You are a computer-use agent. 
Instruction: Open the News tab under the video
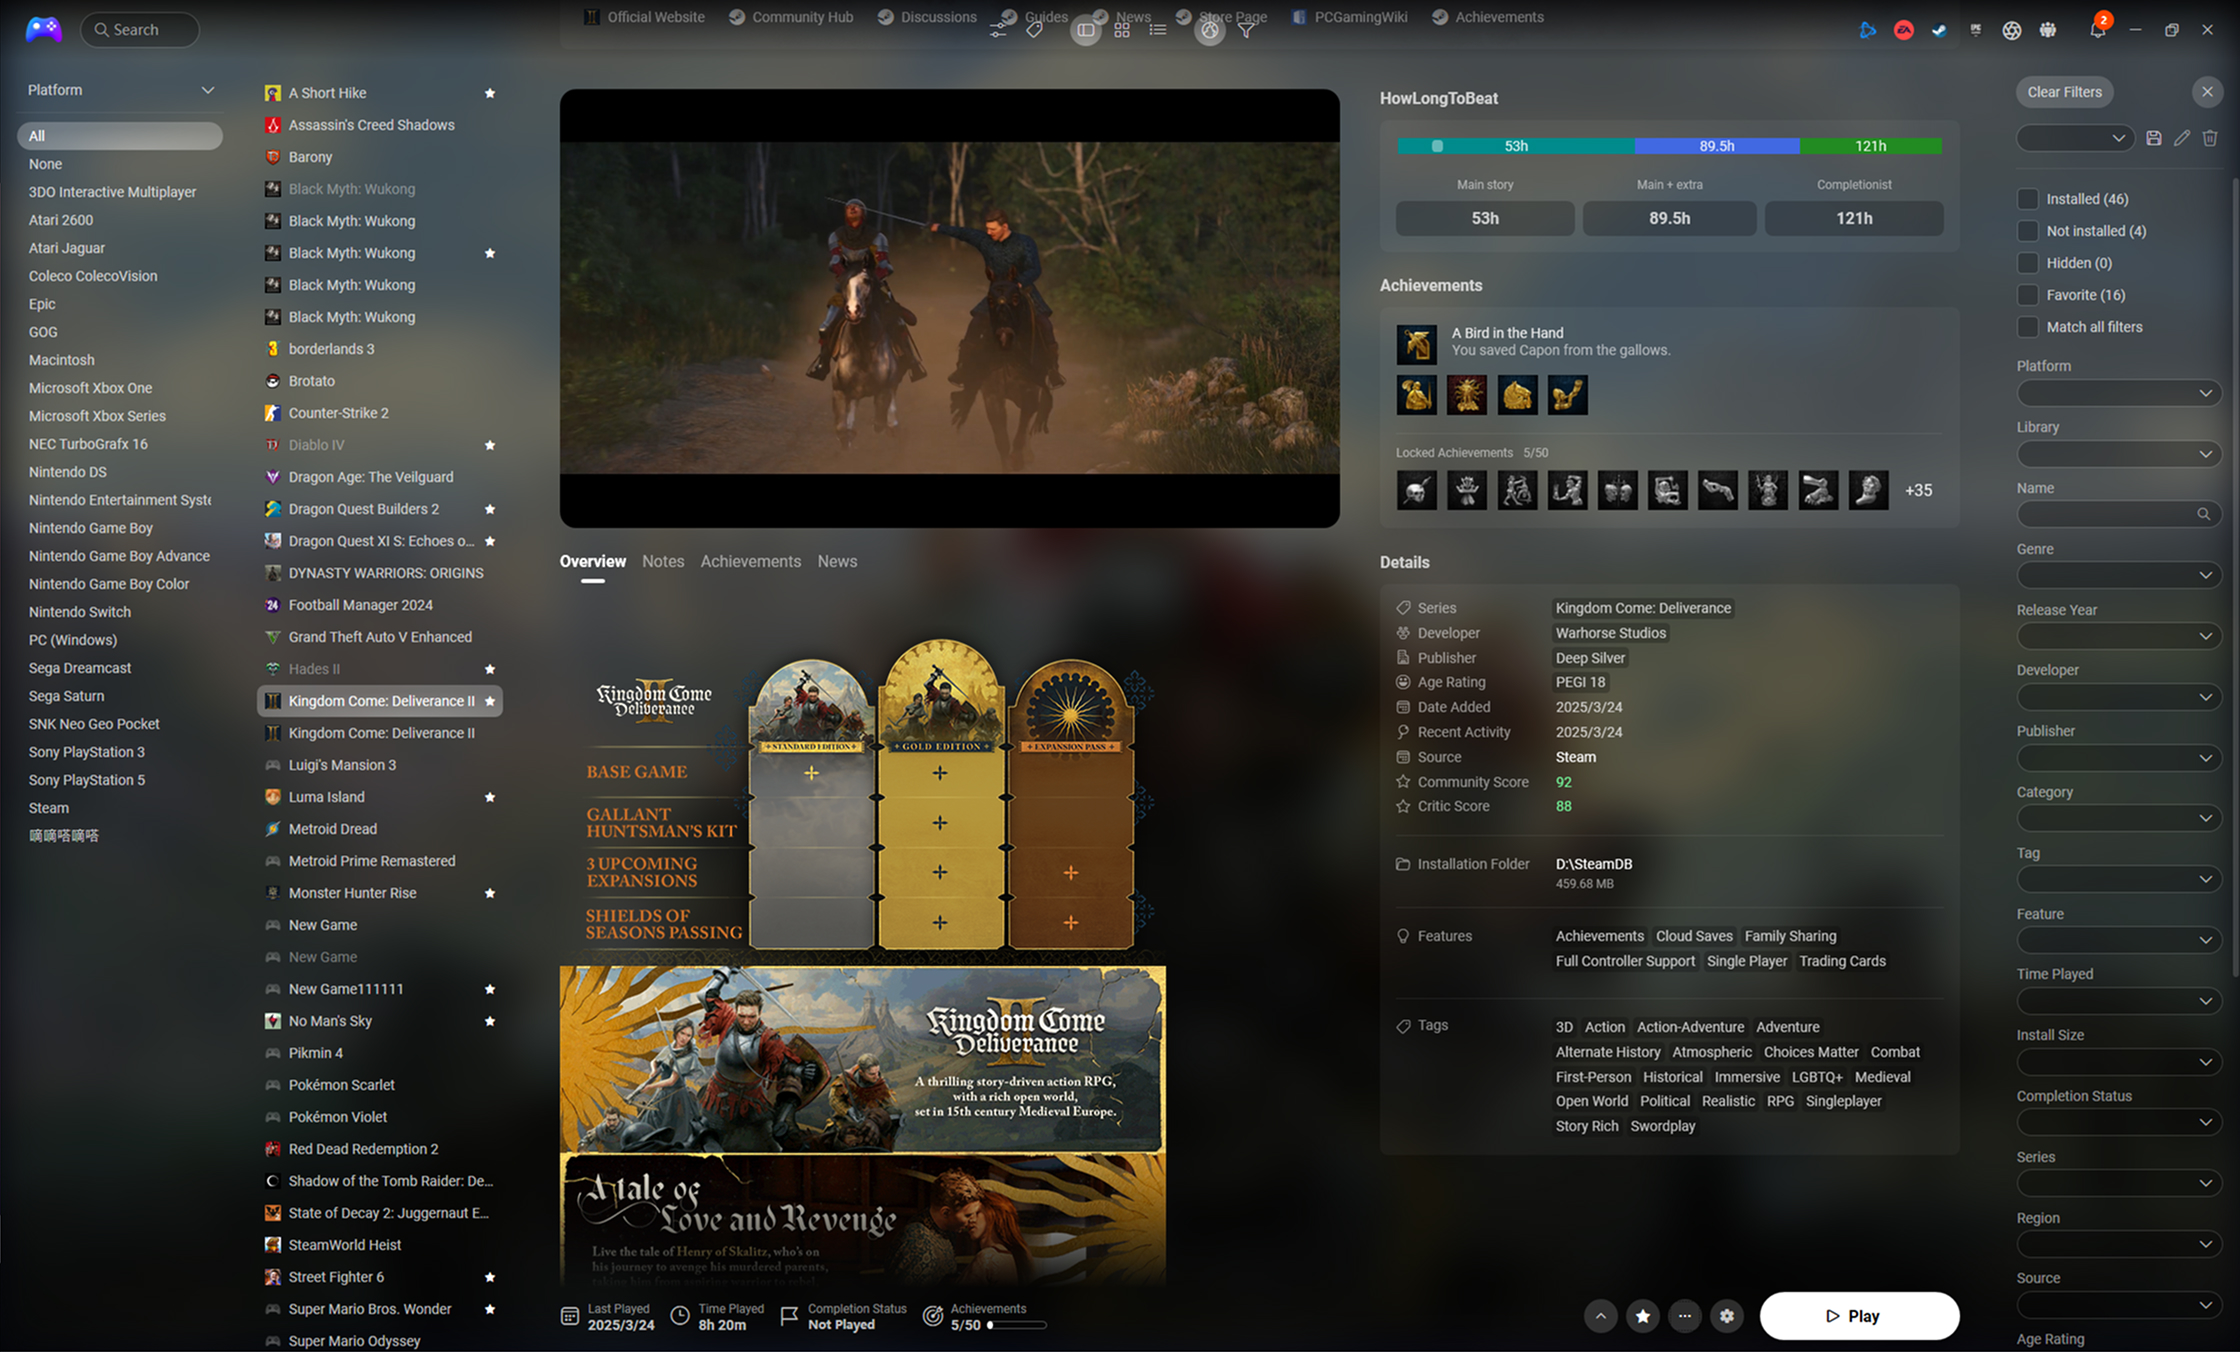click(x=837, y=561)
